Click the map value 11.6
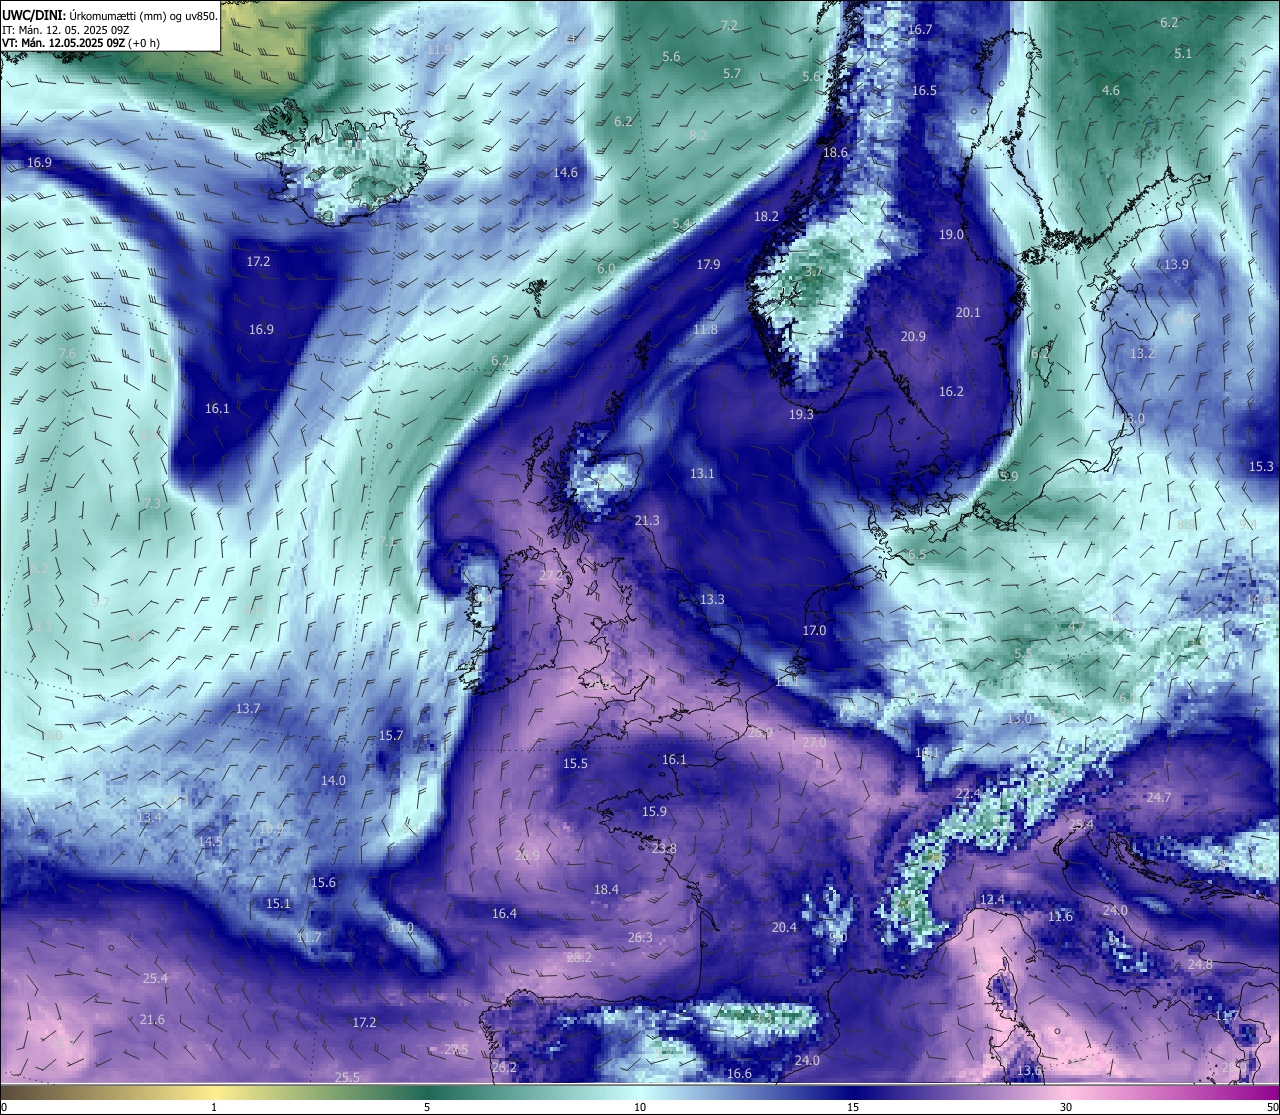Screen dimensions: 1280x1115 (x=1060, y=916)
